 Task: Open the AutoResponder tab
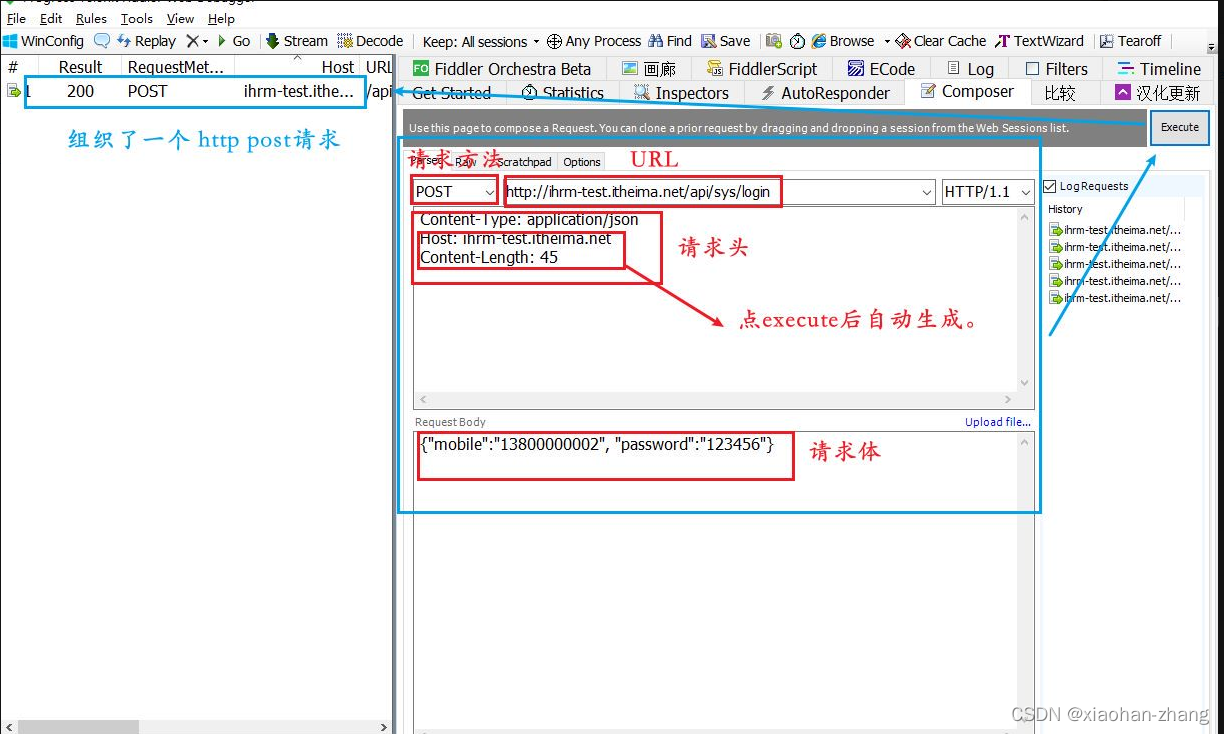[x=825, y=93]
